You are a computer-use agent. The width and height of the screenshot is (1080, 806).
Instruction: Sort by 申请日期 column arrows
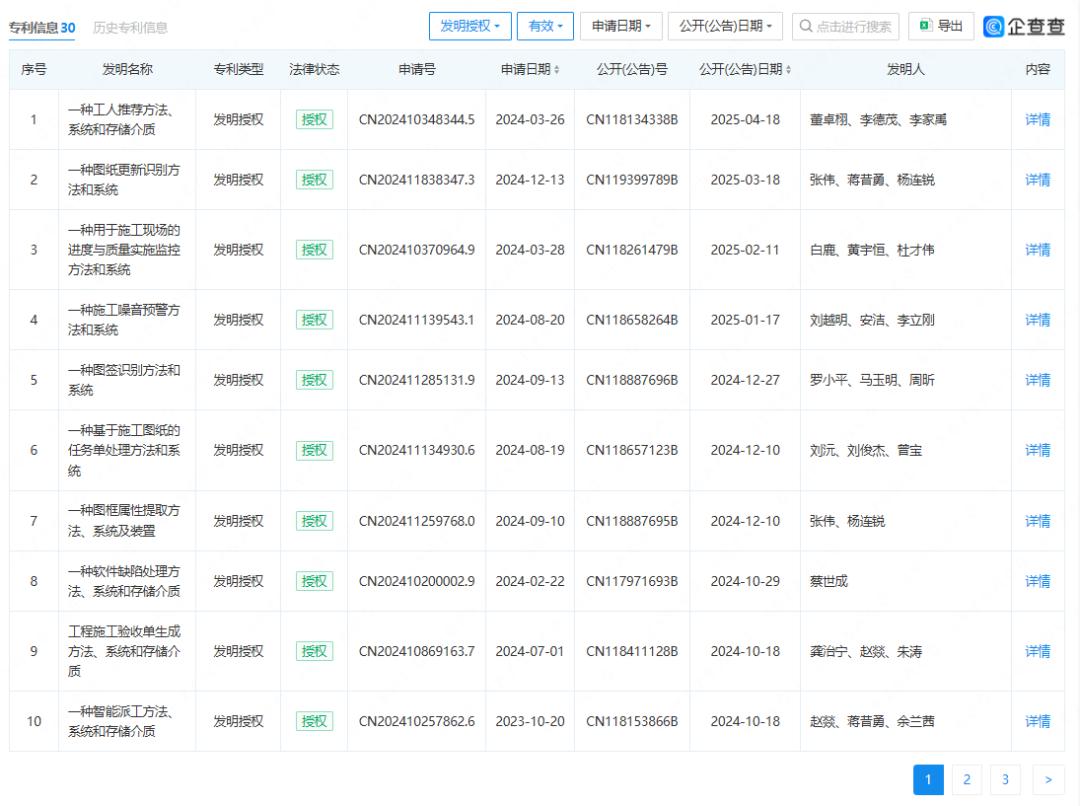pyautogui.click(x=557, y=70)
